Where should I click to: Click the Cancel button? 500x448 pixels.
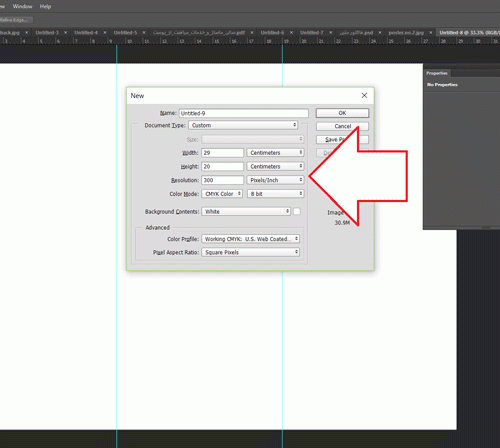(x=342, y=126)
